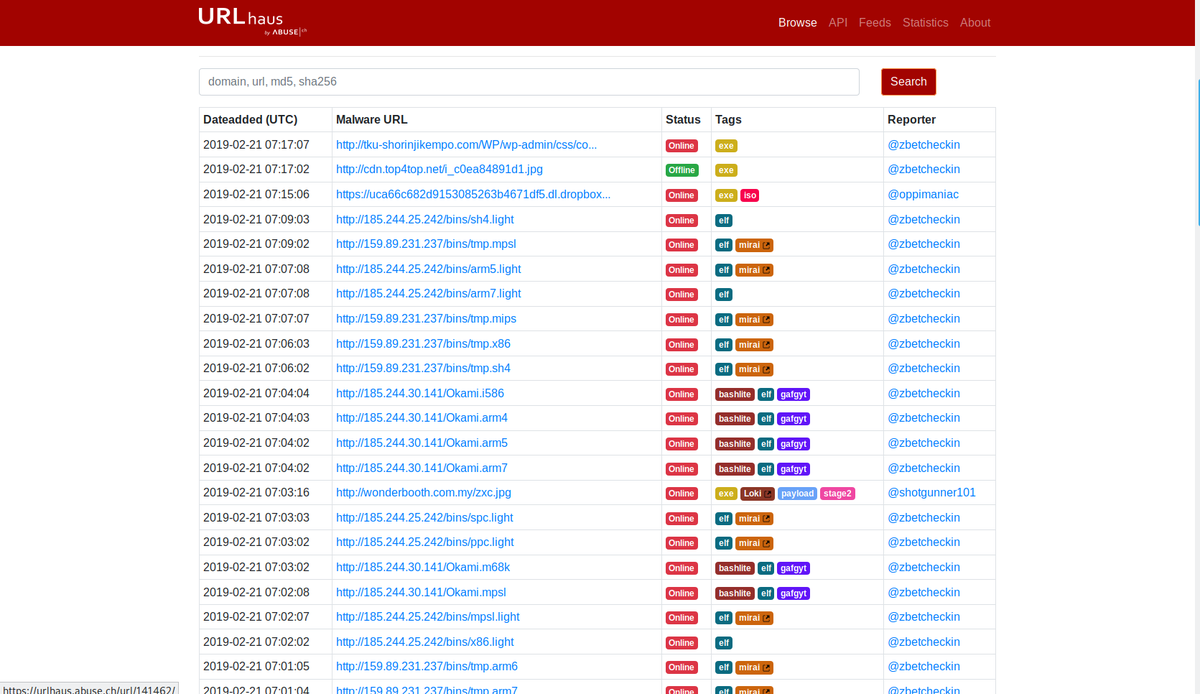Open @zbetcheckin reporter link in the tku-shorinjikempo row
1200x694 pixels.
[924, 145]
